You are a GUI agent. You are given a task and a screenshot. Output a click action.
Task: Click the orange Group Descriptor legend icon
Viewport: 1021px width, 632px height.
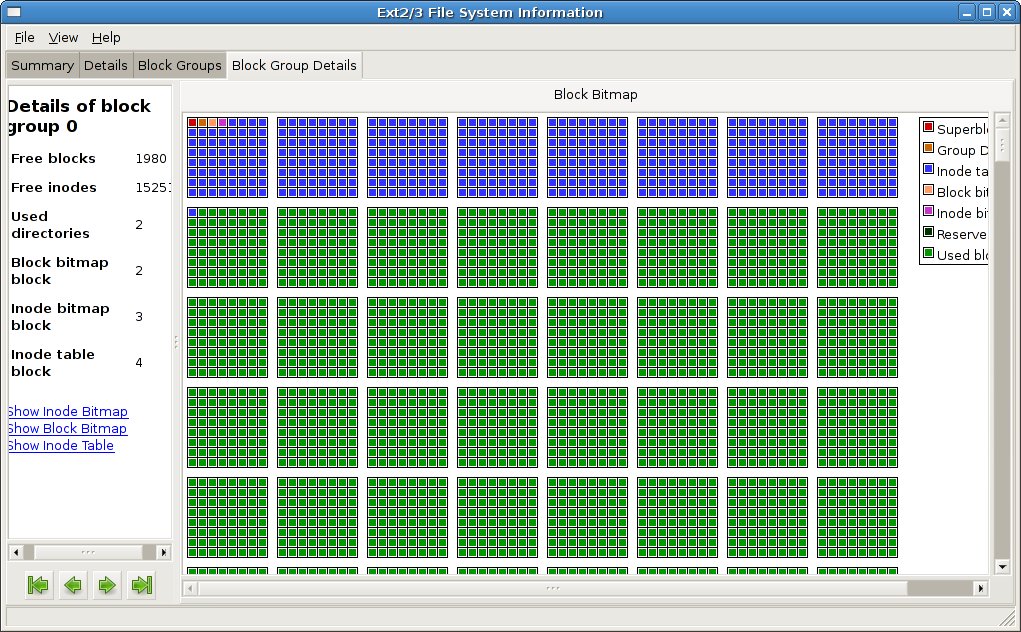click(928, 150)
